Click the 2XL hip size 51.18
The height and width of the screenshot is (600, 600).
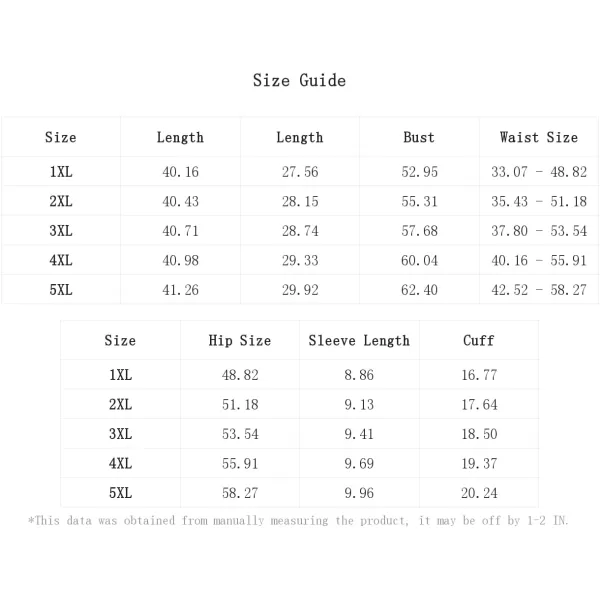(x=240, y=404)
